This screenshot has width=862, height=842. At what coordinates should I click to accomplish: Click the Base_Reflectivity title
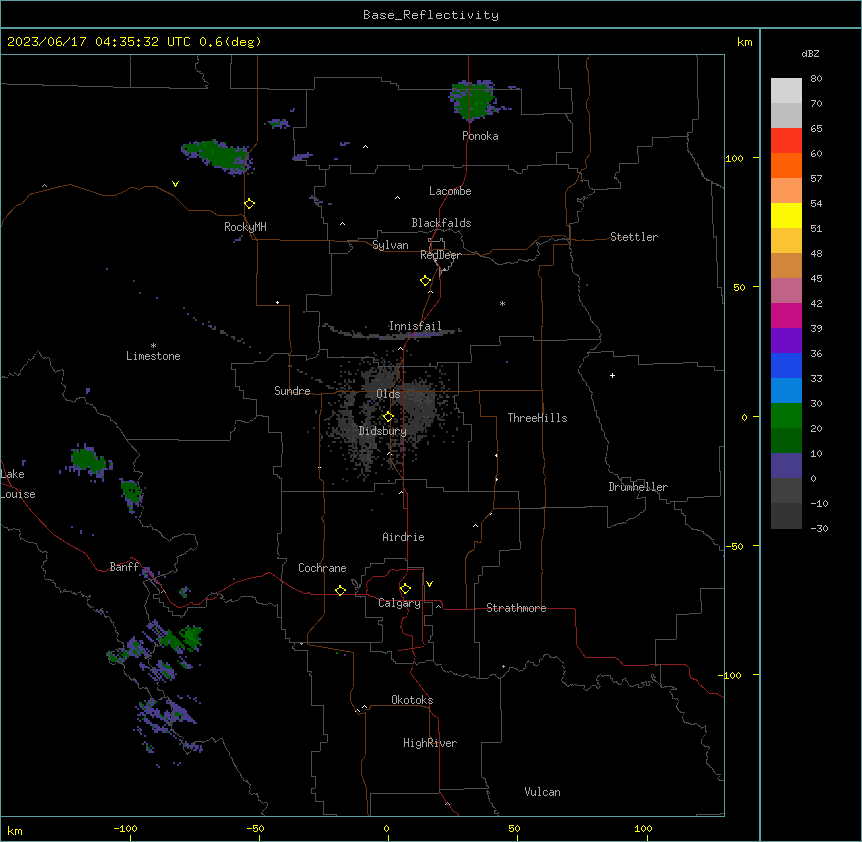click(431, 15)
